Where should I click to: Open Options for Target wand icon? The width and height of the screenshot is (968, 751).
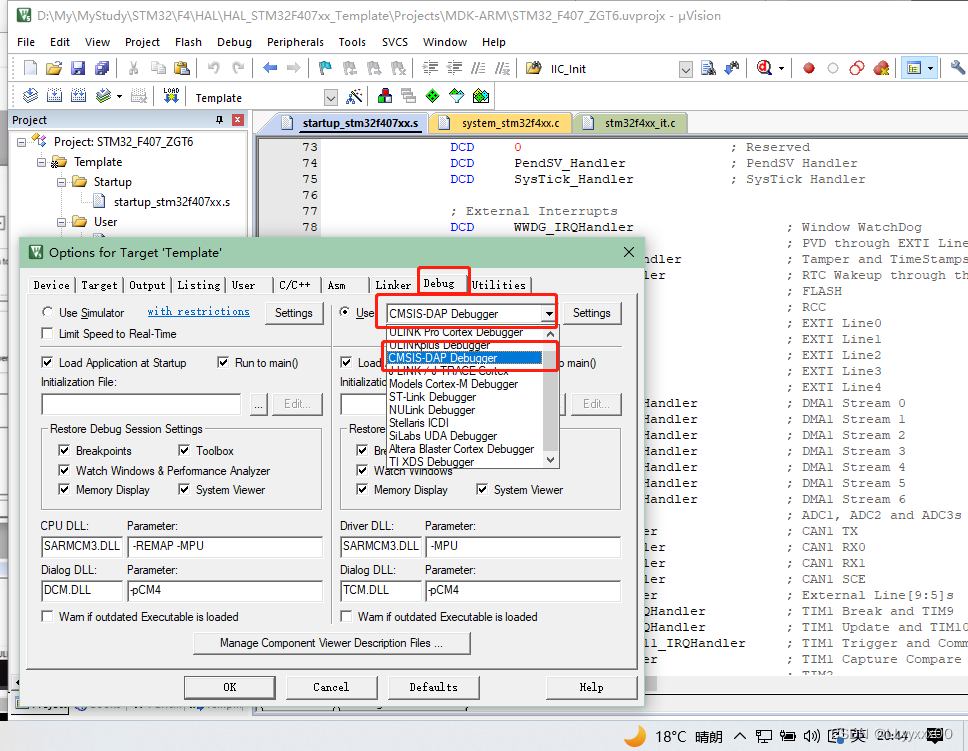pos(354,96)
